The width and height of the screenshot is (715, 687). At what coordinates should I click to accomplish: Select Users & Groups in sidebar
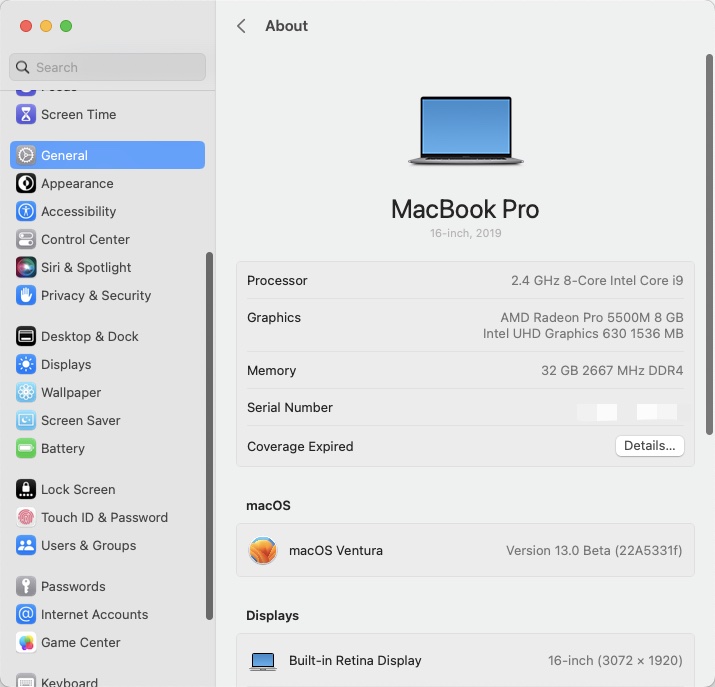[88, 546]
